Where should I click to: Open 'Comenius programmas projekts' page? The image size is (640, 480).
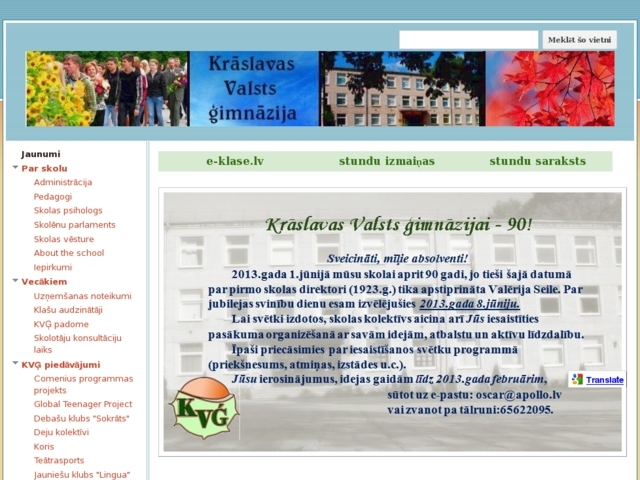[83, 384]
